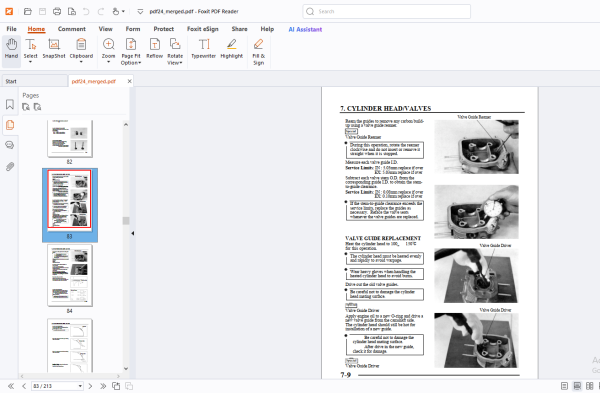
Task: Open a file with the folder icon
Action: [x=28, y=11]
